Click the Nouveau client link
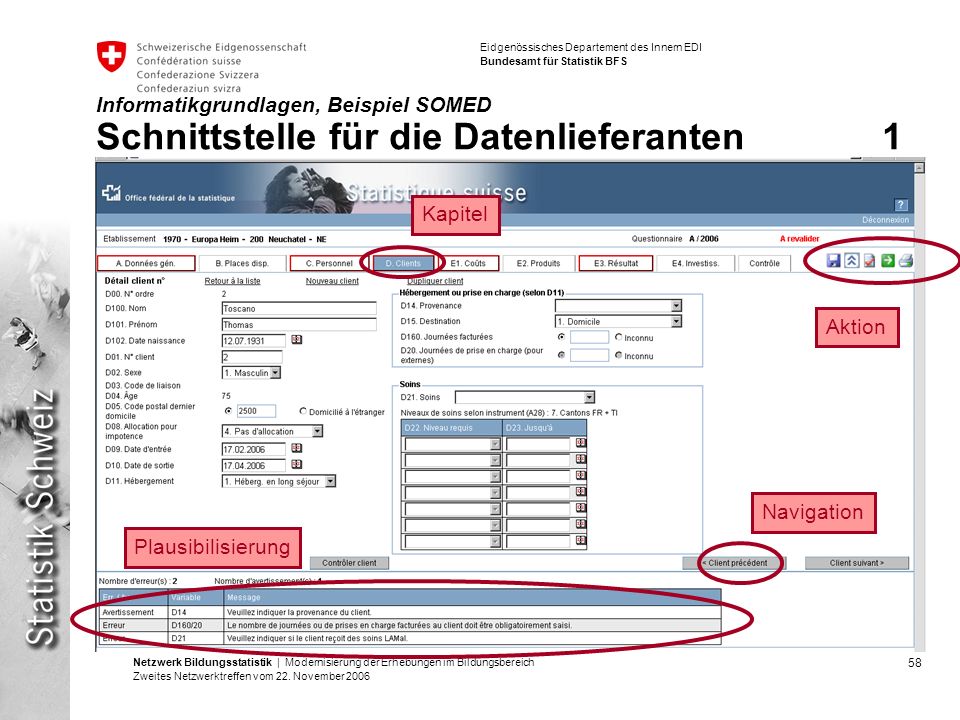This screenshot has width=960, height=720. (332, 281)
